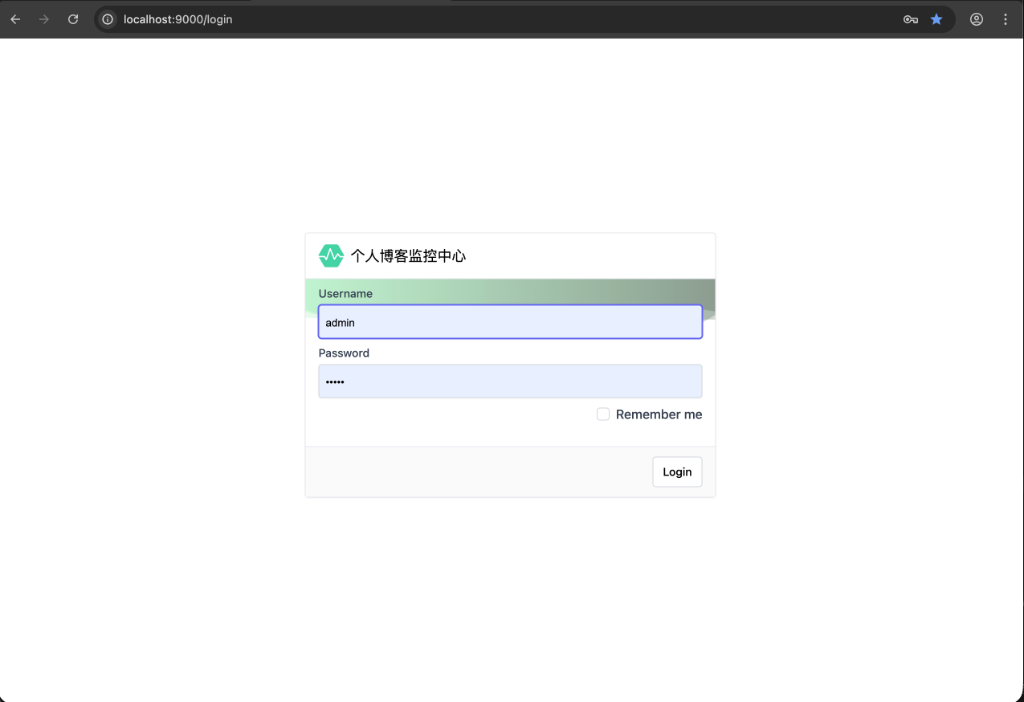Click the browser forward arrow
Screen dimensions: 1024x702
pyautogui.click(x=44, y=19)
